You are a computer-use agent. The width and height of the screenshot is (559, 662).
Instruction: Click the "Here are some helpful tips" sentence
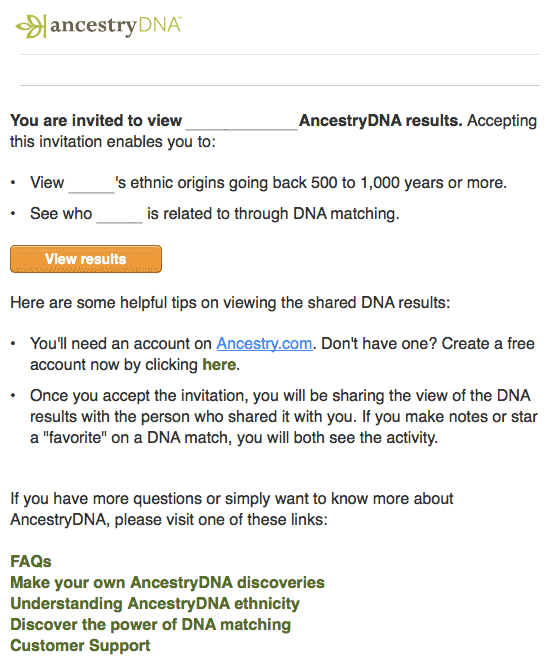230,303
